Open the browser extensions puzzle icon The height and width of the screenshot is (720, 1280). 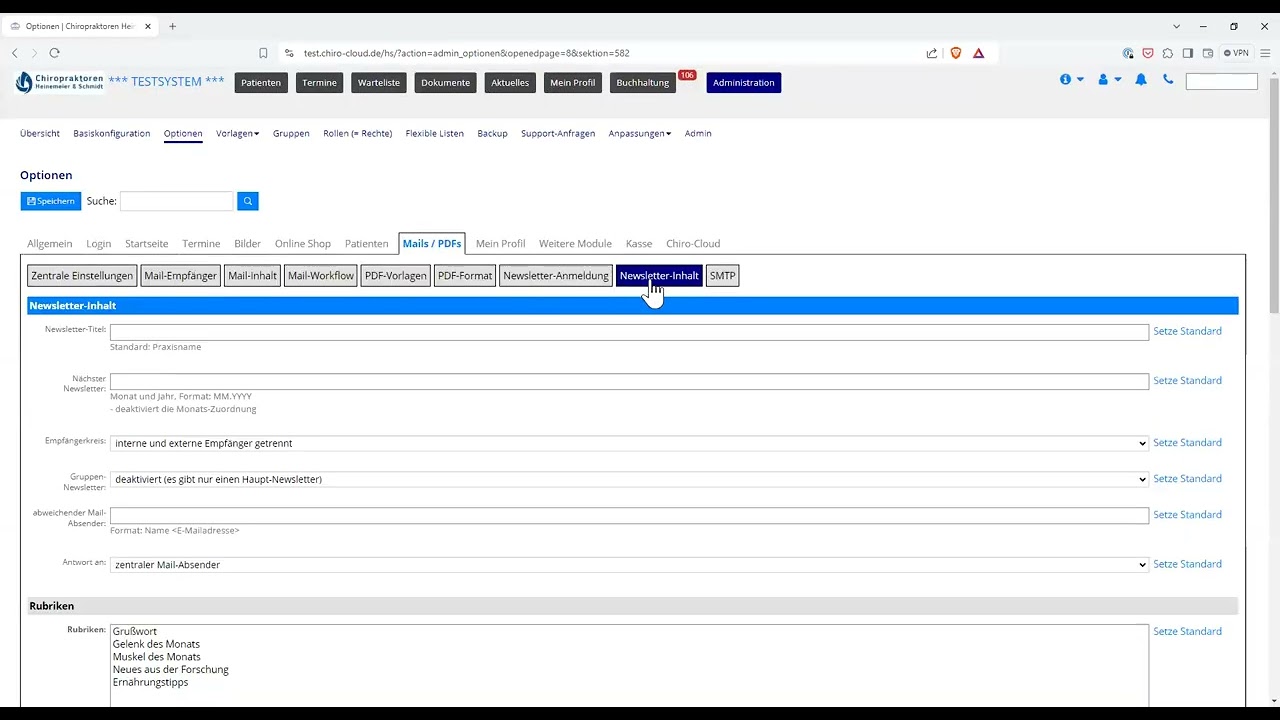point(1167,53)
